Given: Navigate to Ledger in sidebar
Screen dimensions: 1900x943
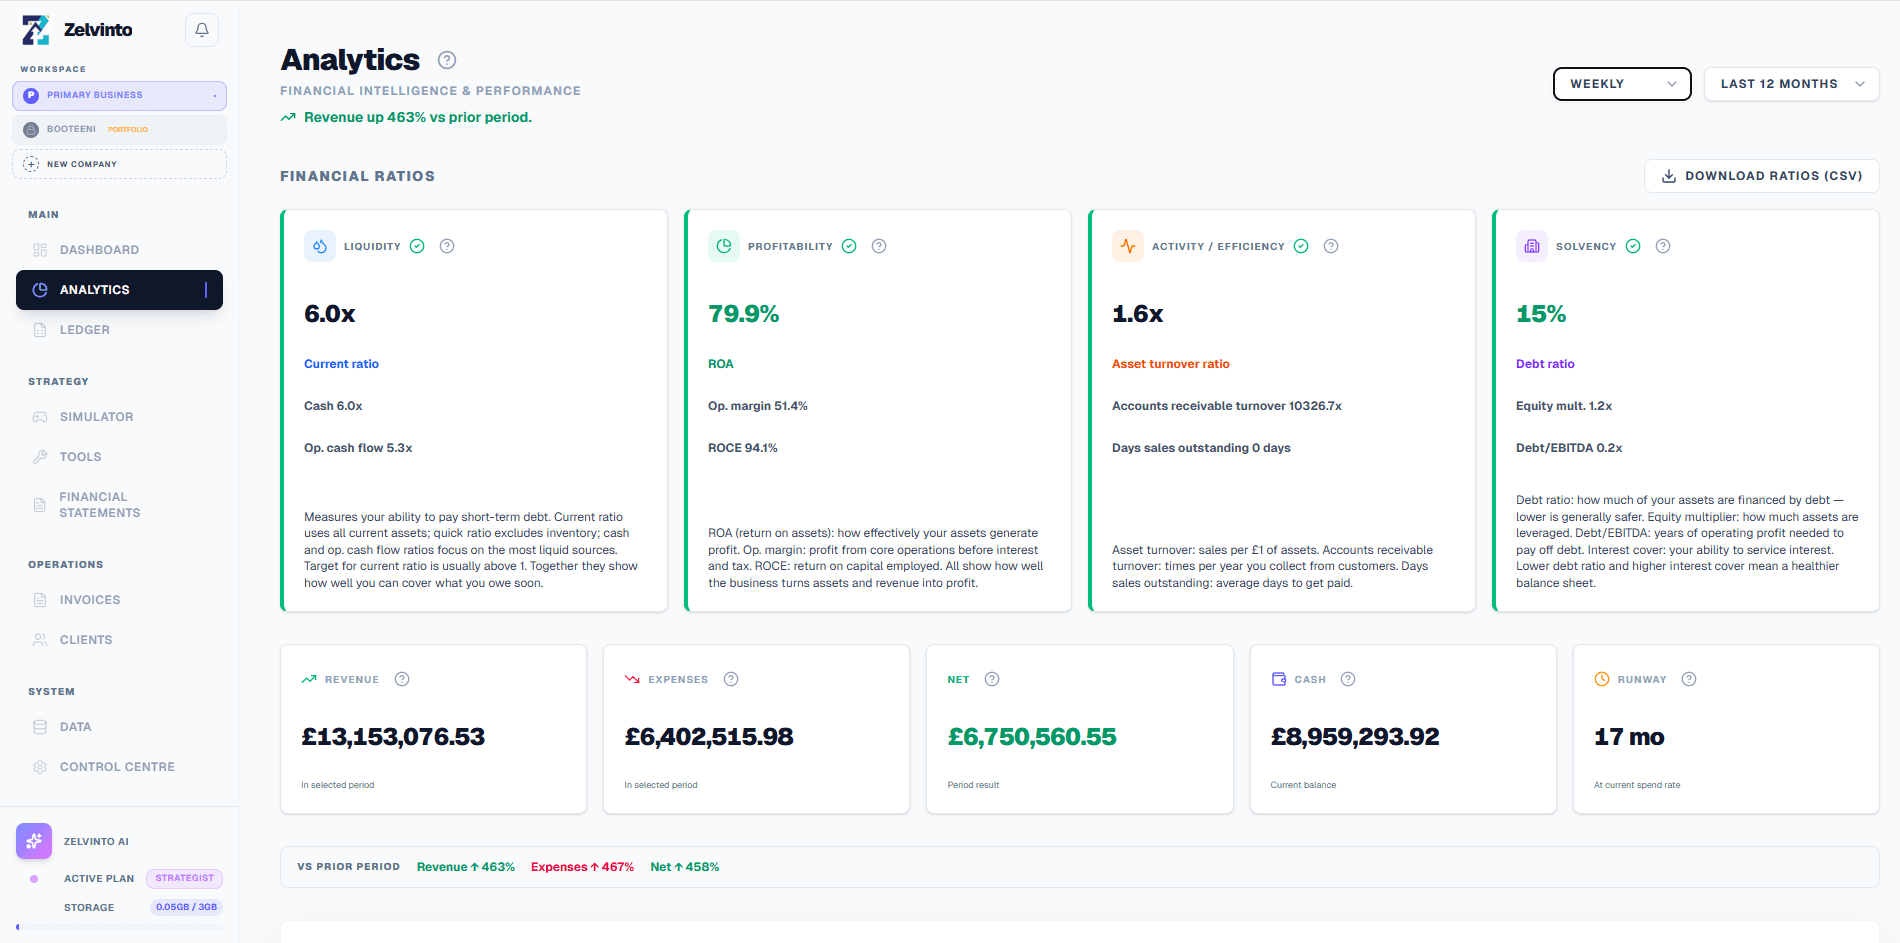Looking at the screenshot, I should 85,330.
